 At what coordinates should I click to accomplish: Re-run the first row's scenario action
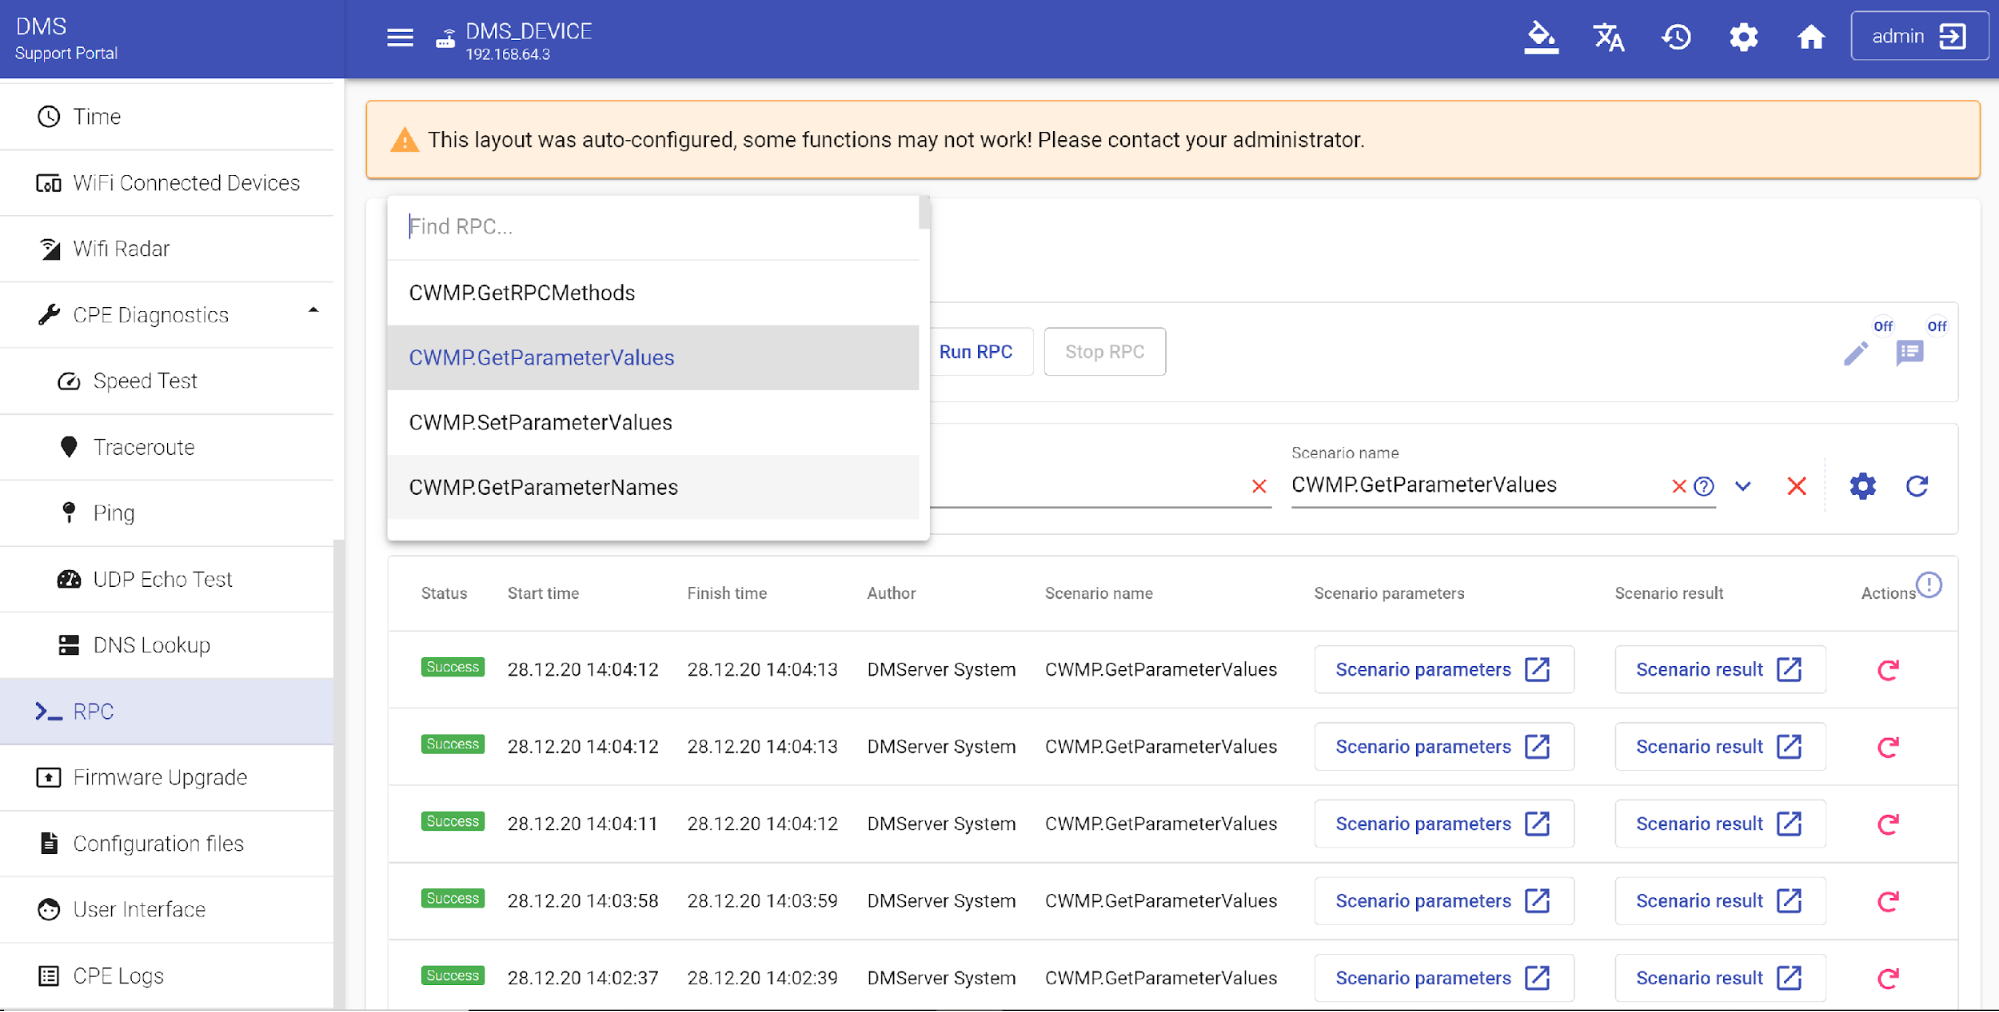(1887, 670)
